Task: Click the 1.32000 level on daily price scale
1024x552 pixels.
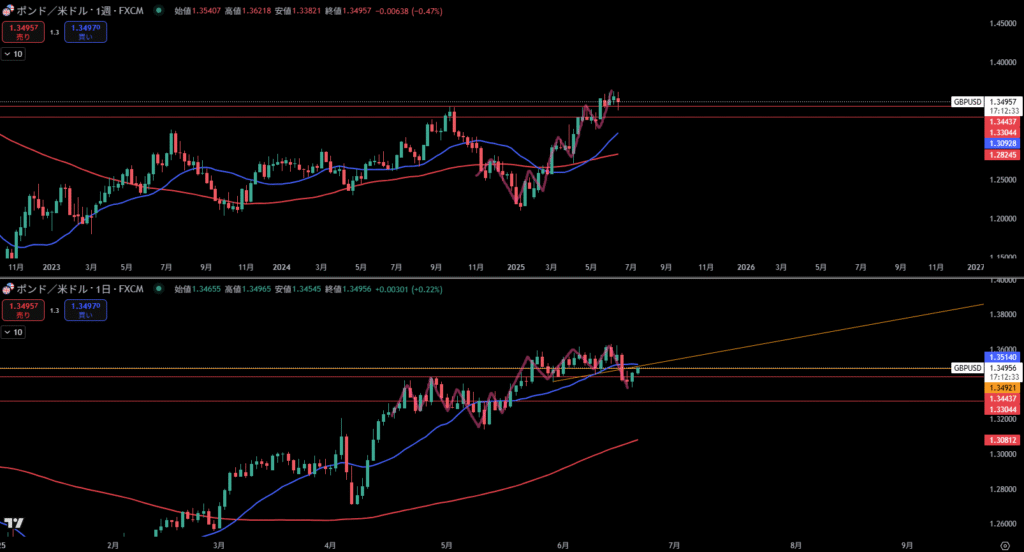Action: click(x=1002, y=419)
